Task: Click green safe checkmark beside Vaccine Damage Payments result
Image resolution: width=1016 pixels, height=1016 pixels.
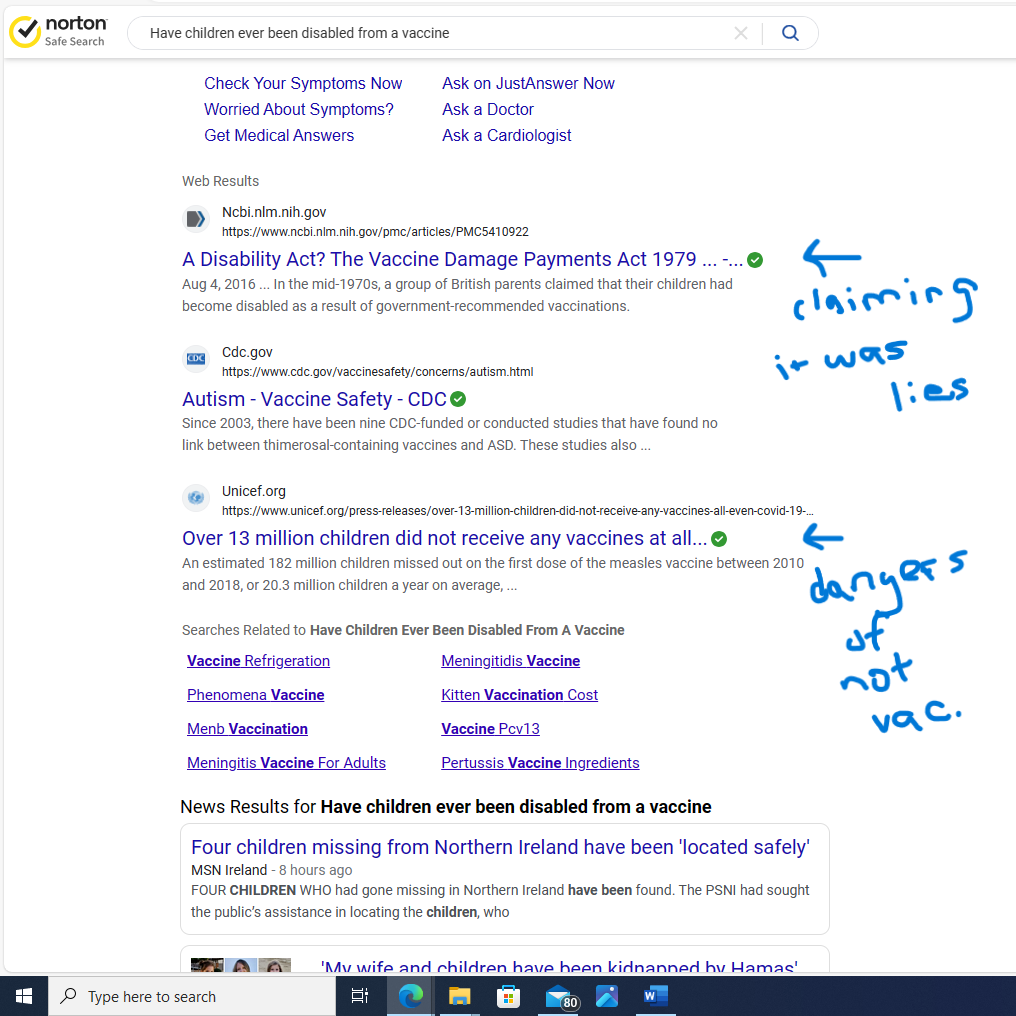Action: (754, 260)
